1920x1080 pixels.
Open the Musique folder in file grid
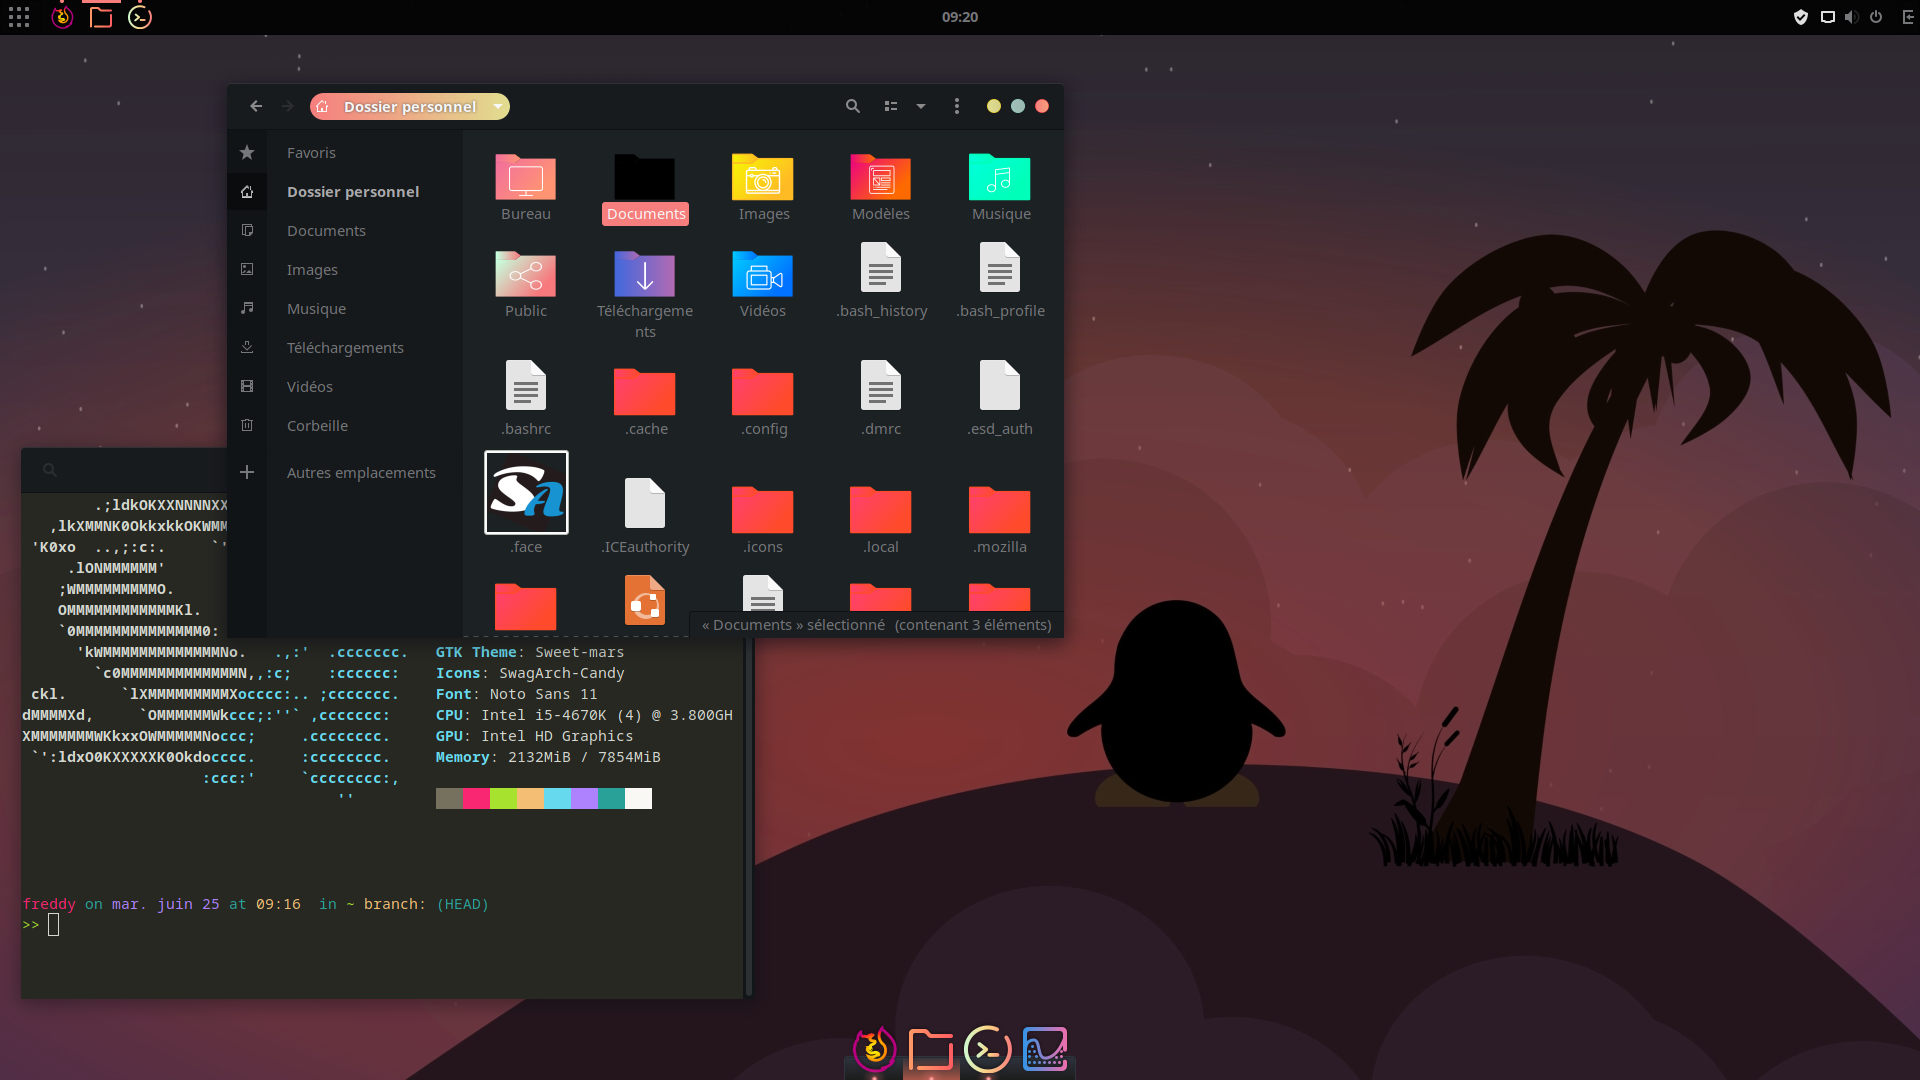pos(1000,179)
